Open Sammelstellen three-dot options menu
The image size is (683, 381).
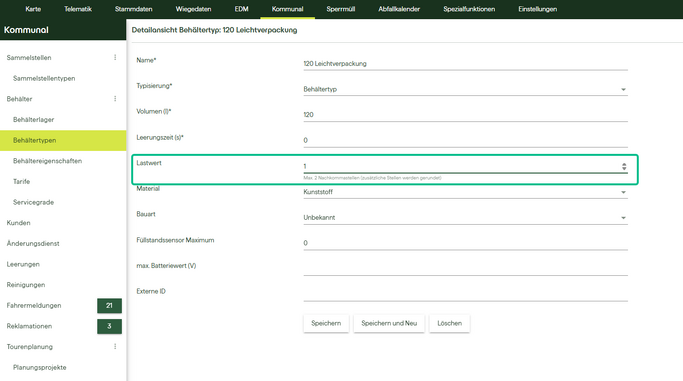tap(115, 57)
